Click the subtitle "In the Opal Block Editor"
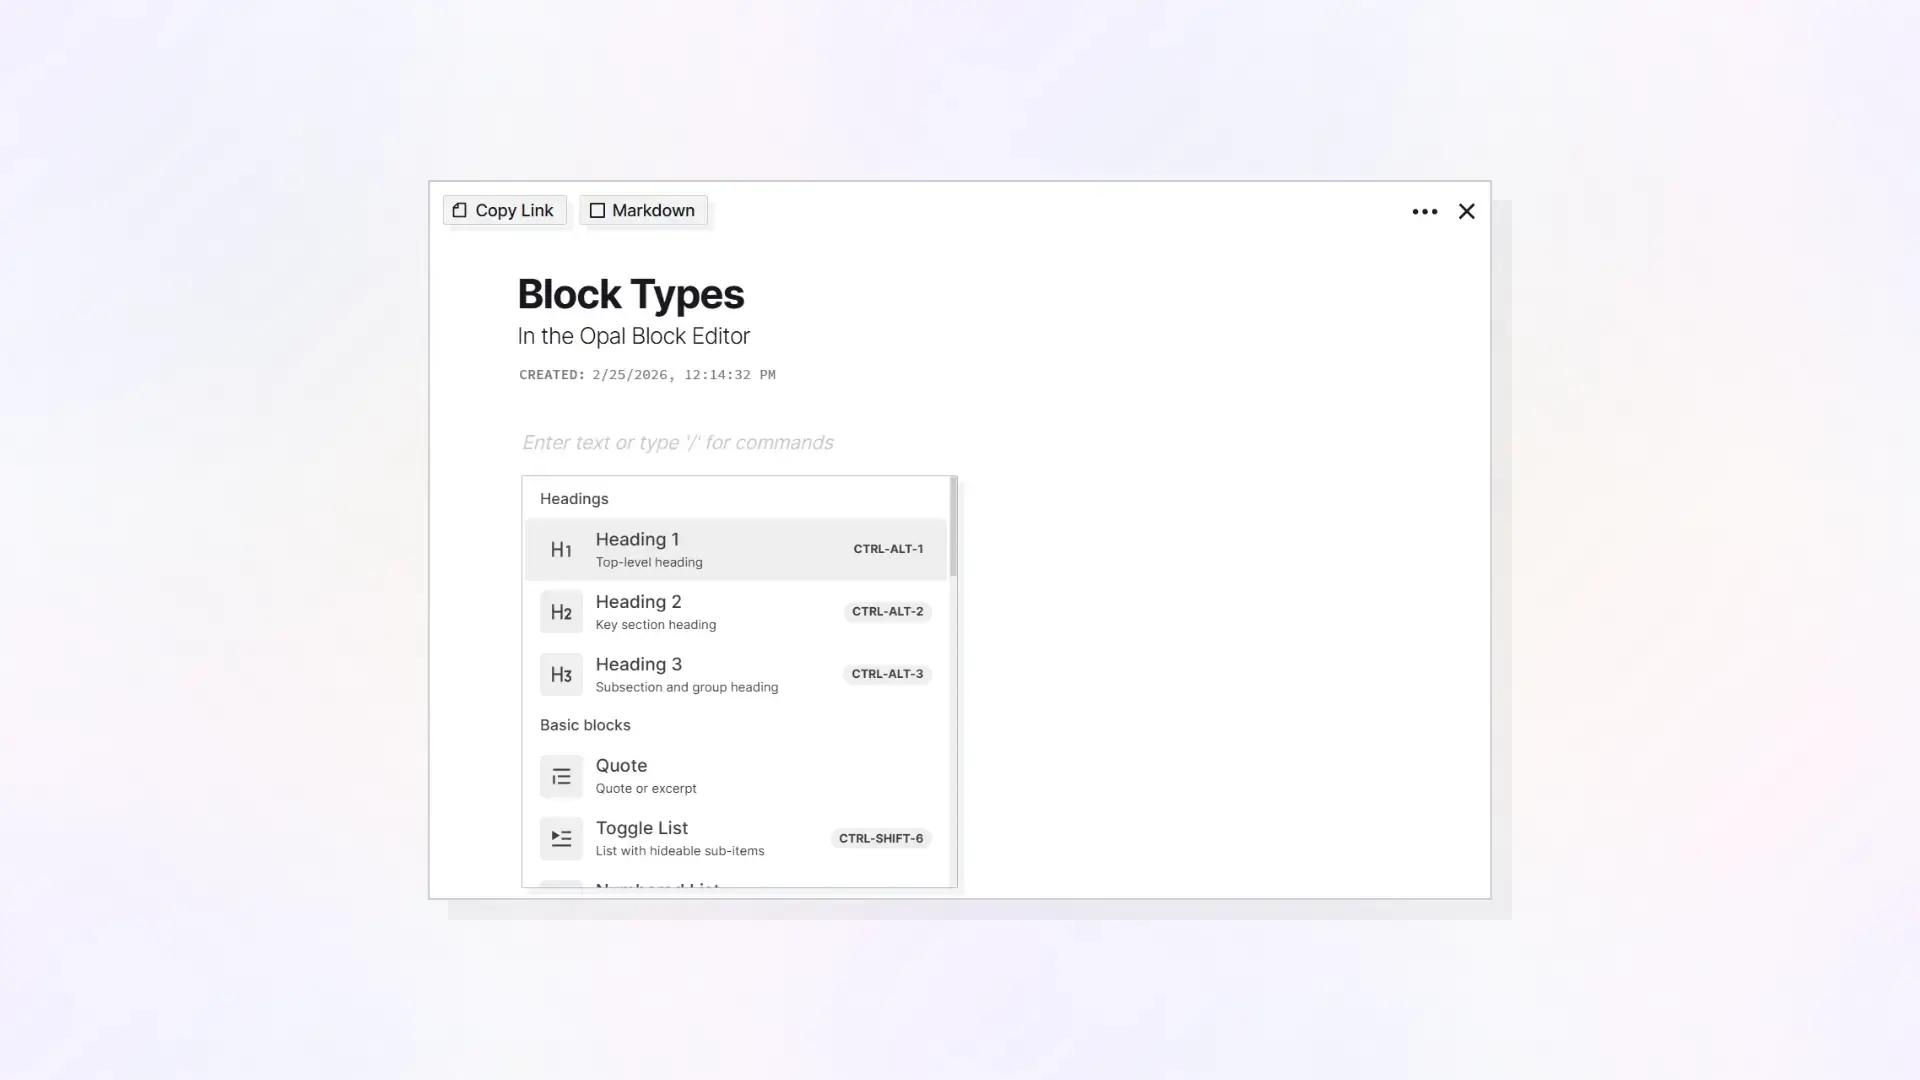The width and height of the screenshot is (1920, 1080). click(x=633, y=336)
